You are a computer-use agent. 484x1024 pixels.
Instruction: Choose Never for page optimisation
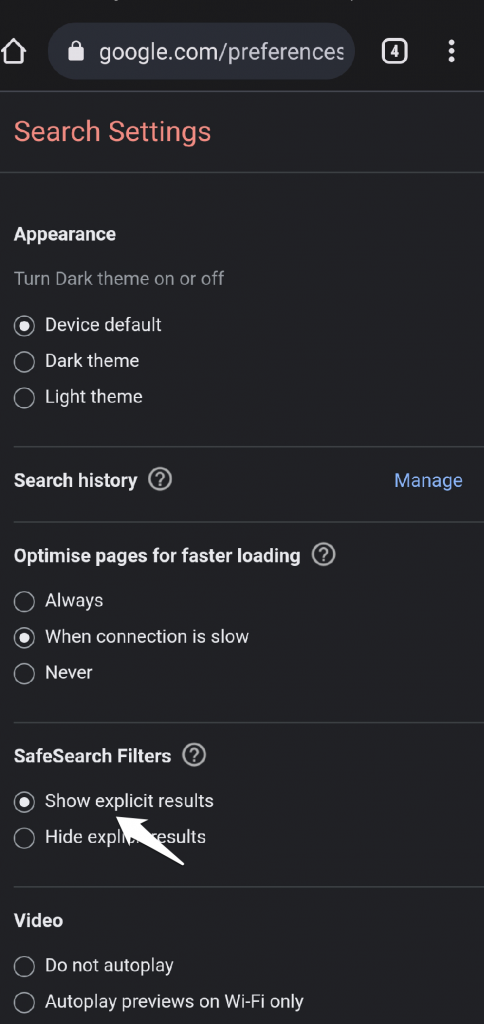tap(24, 673)
